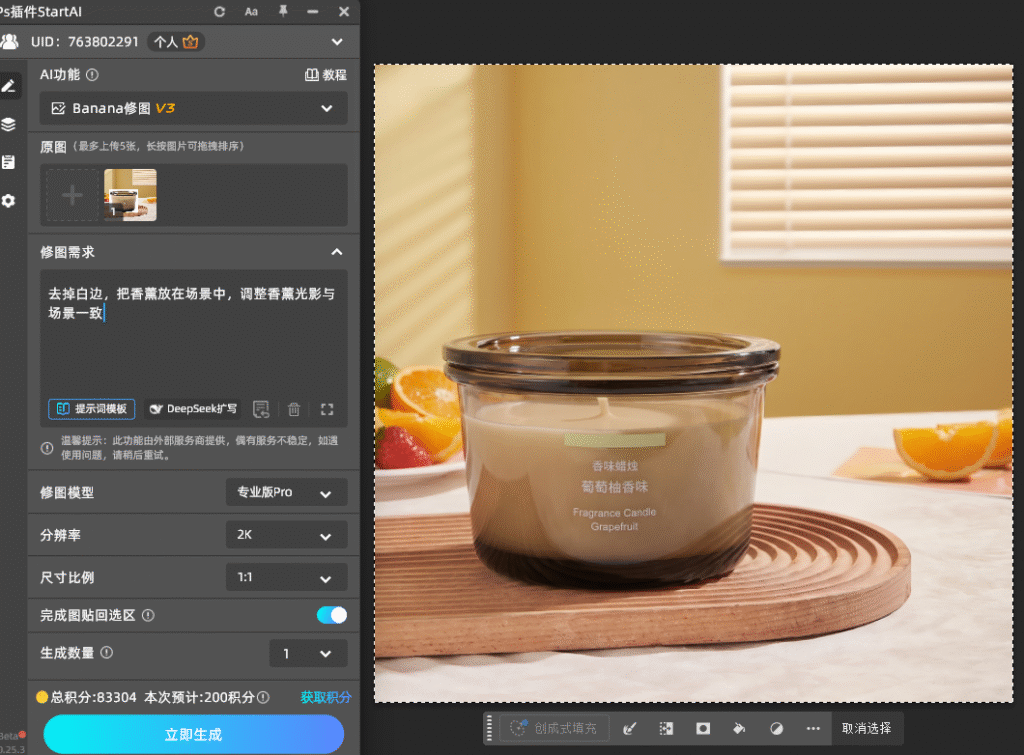Click the 个人 membership crown badge
1024x755 pixels.
pyautogui.click(x=176, y=42)
